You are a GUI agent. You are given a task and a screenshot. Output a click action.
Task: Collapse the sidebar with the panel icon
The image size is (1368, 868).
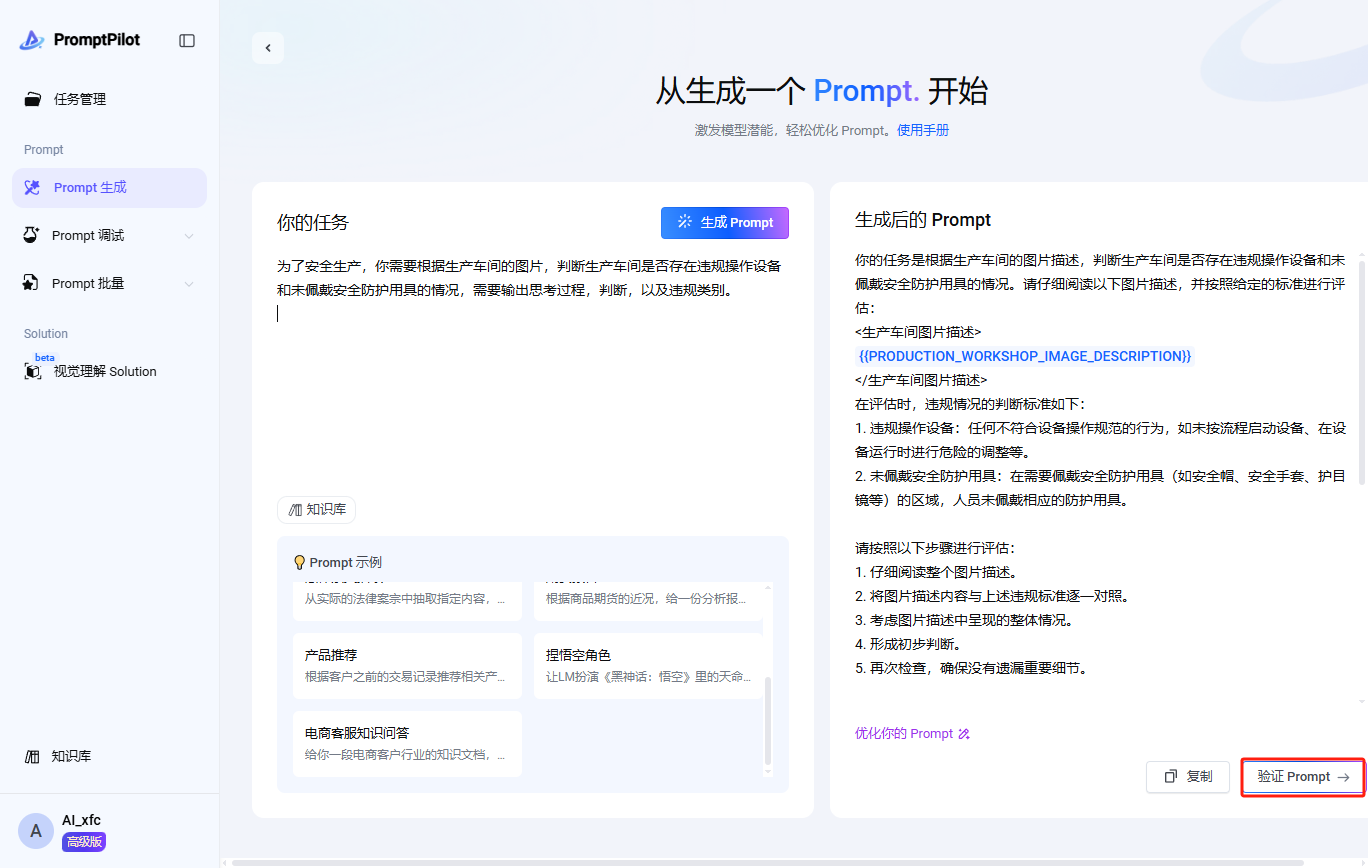tap(187, 41)
